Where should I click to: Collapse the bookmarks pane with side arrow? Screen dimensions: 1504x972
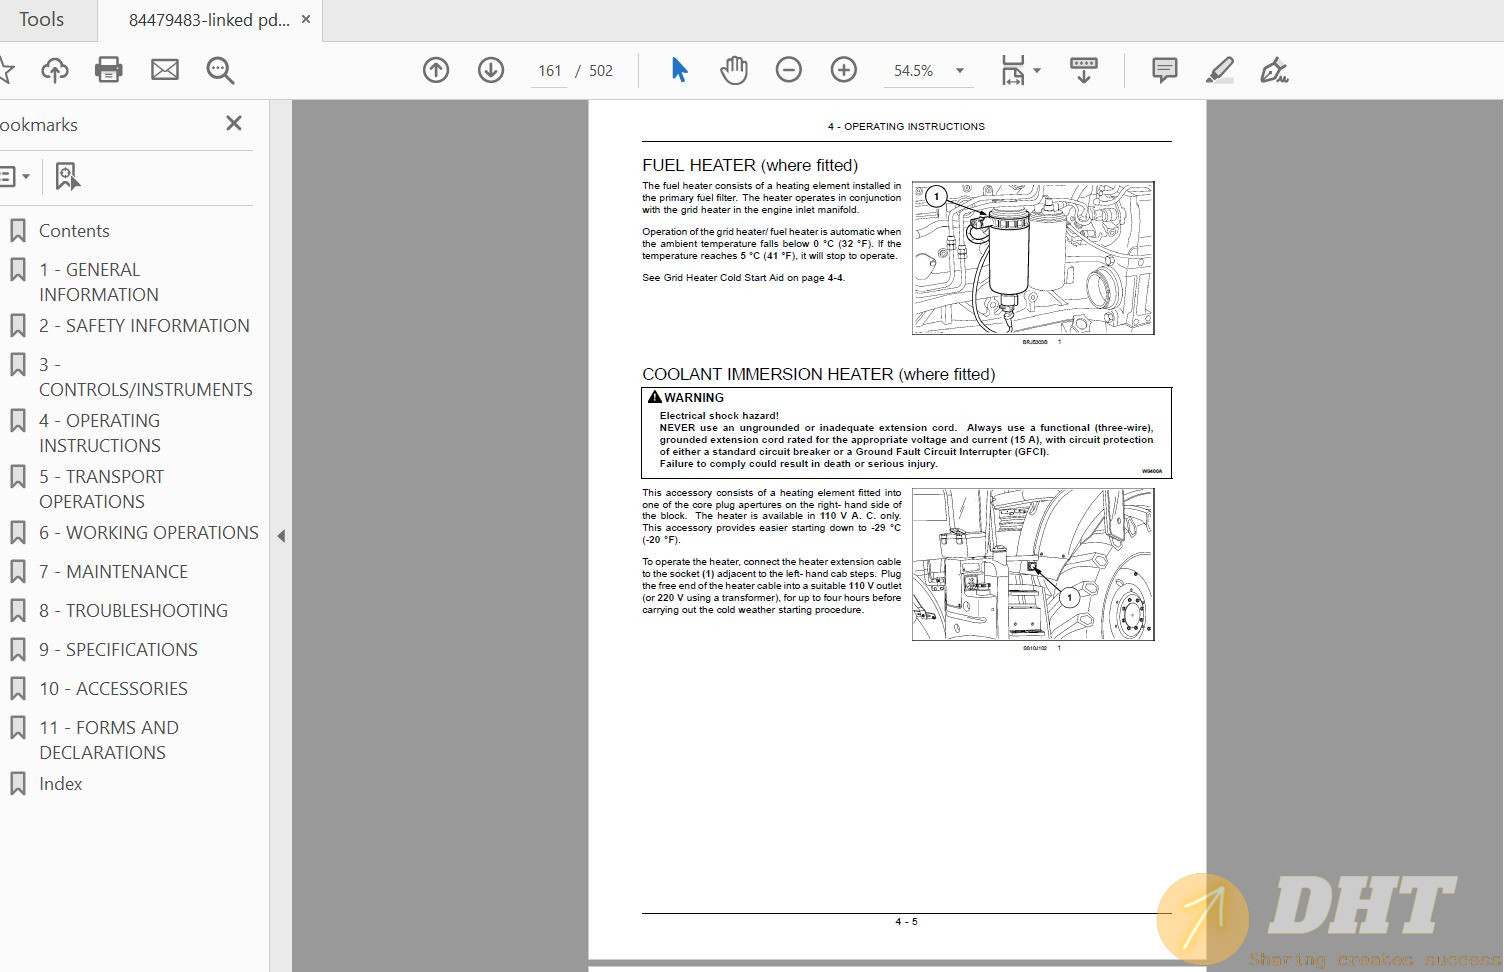point(281,536)
